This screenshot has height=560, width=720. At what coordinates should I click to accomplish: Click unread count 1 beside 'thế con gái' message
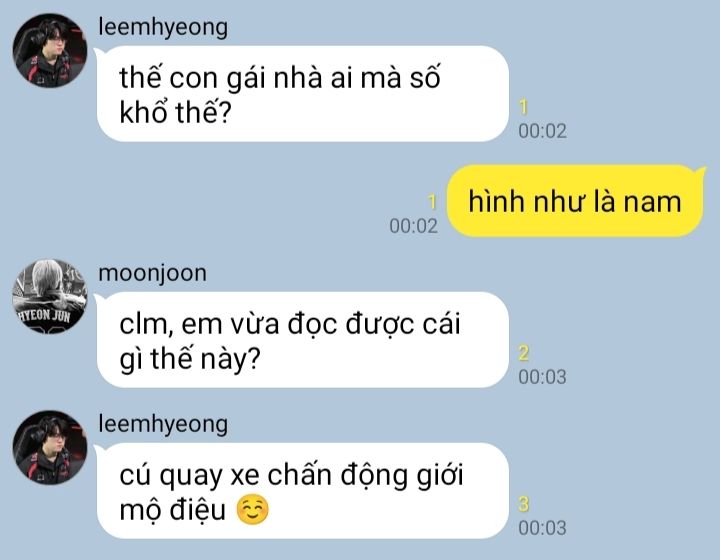point(523,107)
